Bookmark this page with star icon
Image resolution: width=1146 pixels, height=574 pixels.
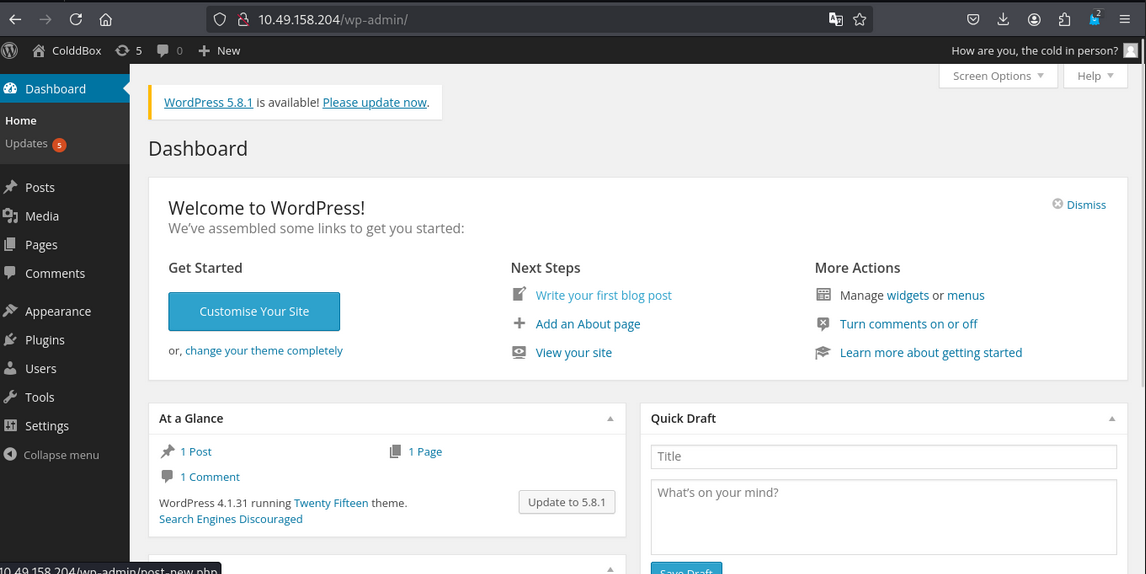859,19
